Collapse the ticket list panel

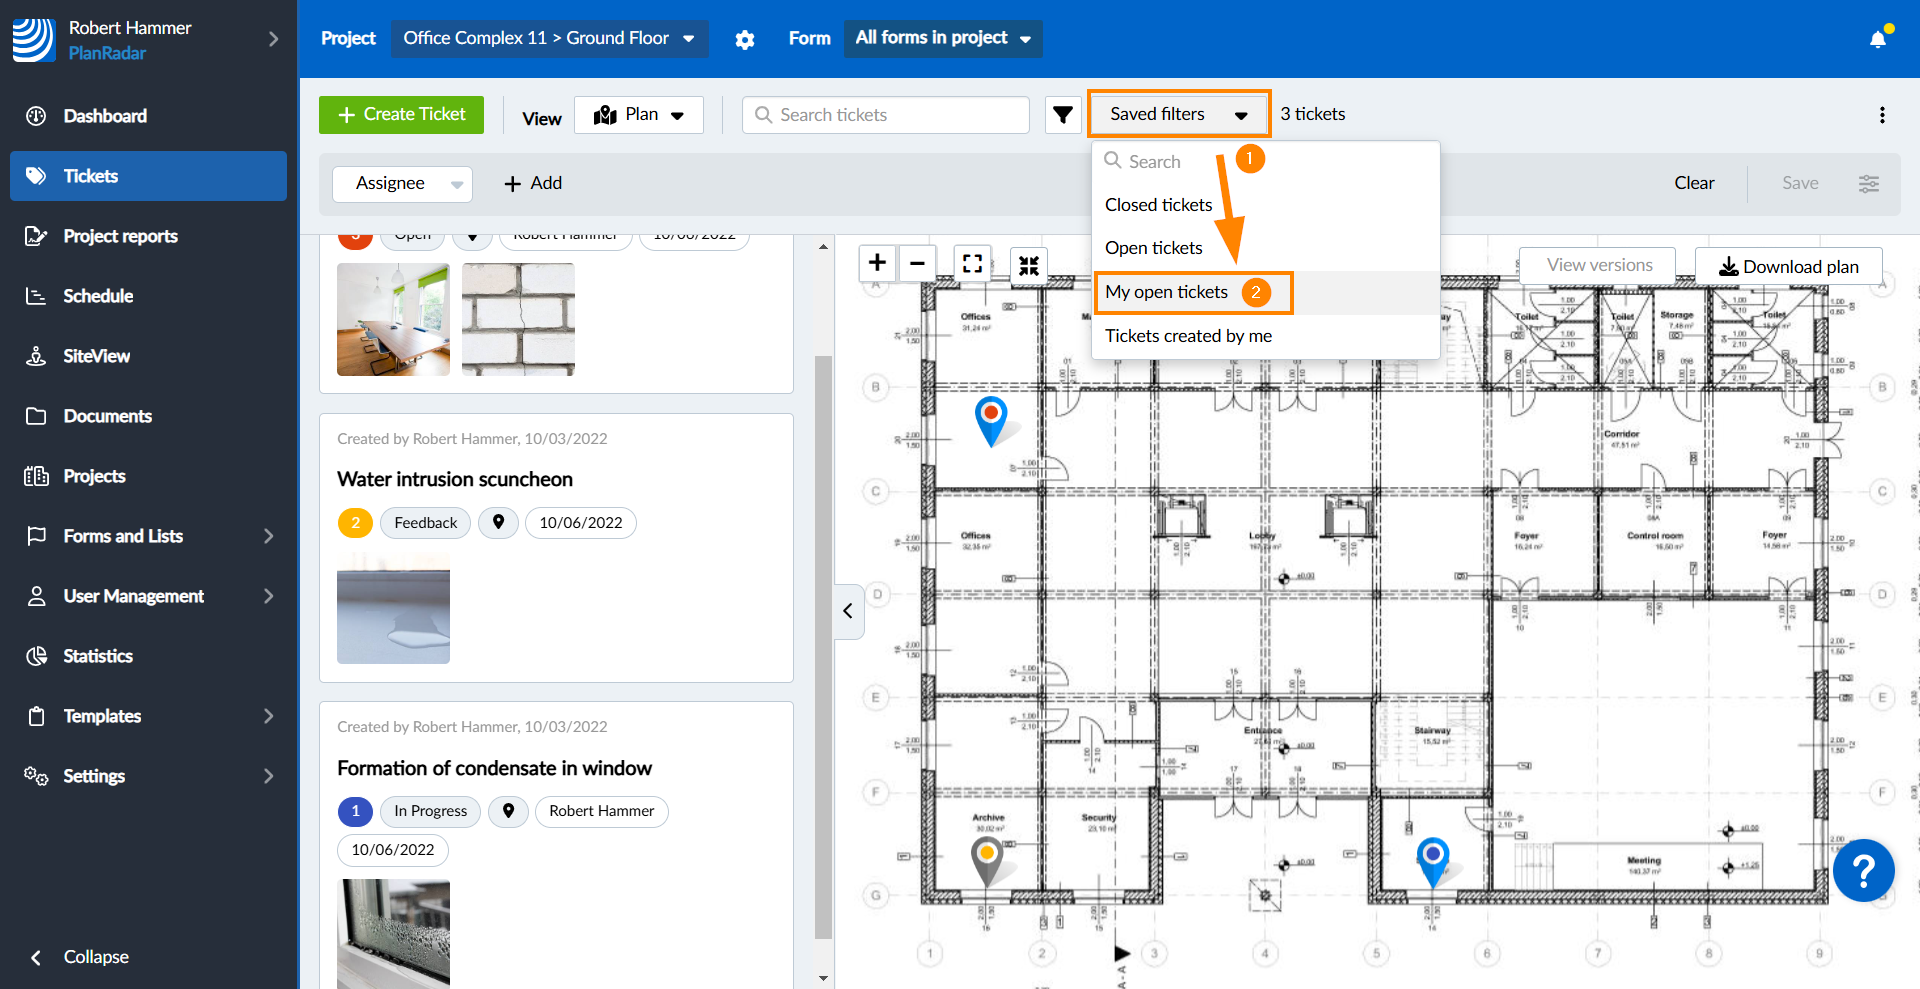(x=848, y=611)
